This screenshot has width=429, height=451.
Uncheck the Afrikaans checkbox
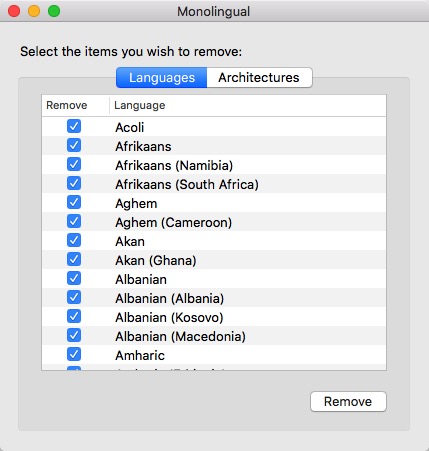(x=74, y=145)
